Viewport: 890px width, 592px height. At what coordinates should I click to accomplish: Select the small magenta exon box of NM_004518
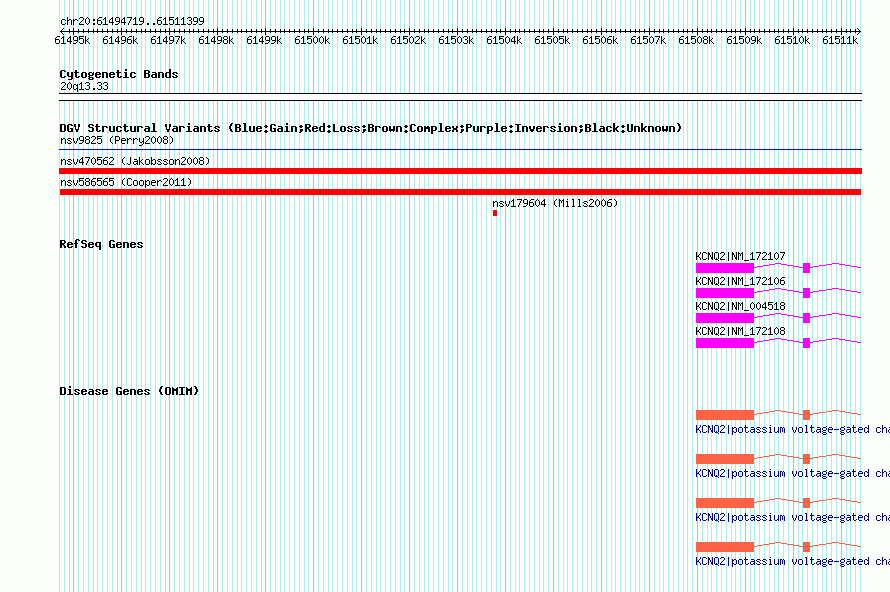pyautogui.click(x=807, y=318)
